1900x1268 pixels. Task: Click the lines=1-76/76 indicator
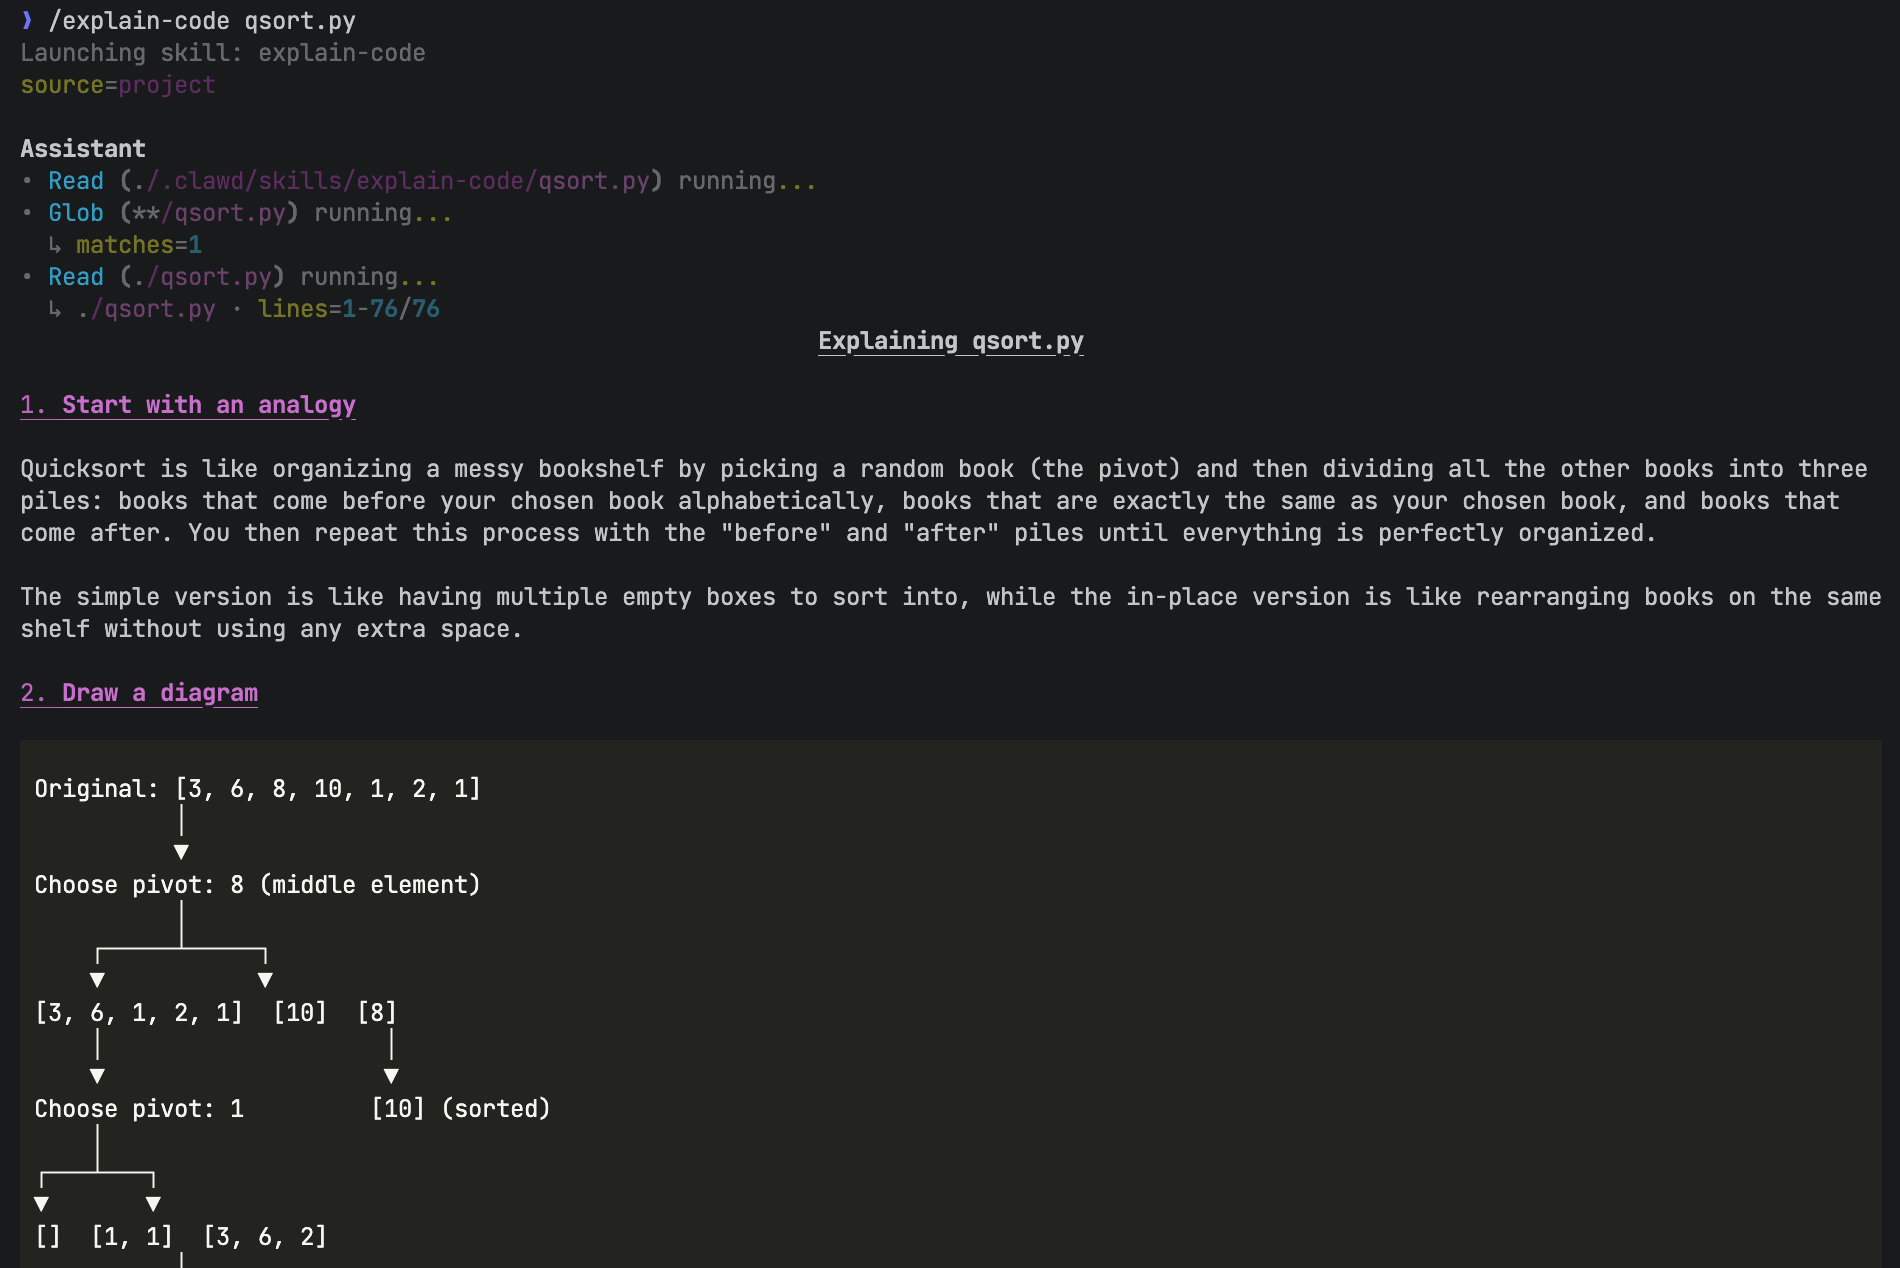348,309
